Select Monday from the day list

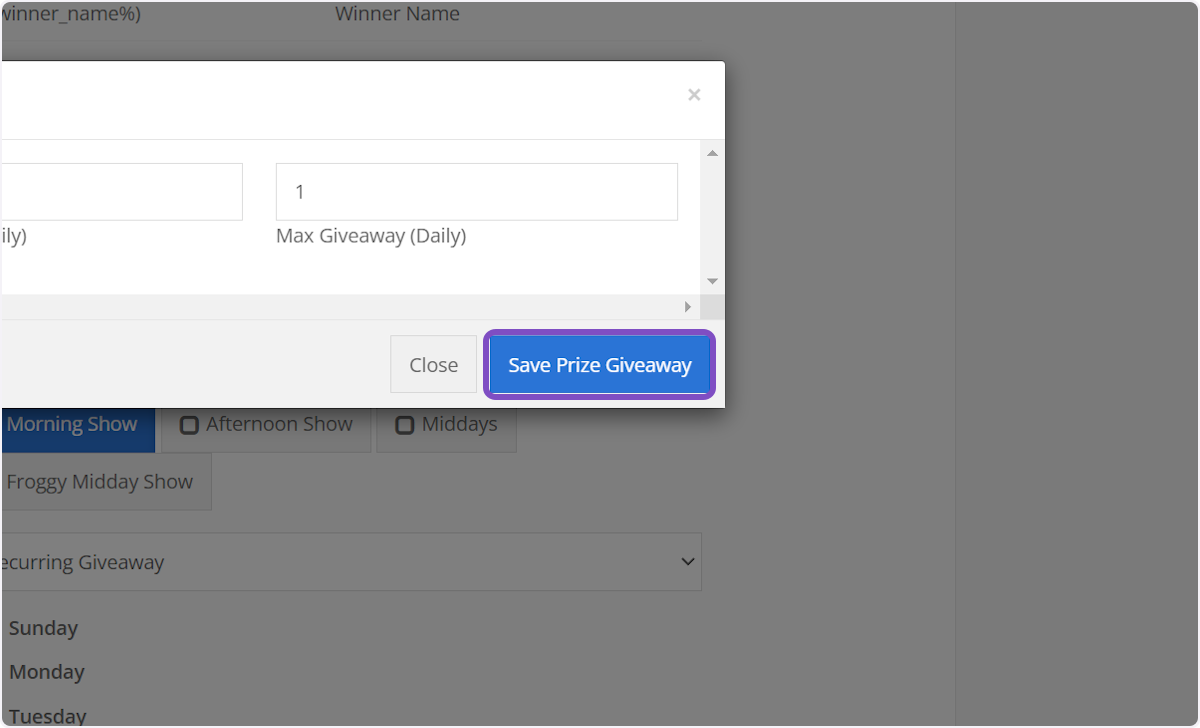[x=46, y=672]
